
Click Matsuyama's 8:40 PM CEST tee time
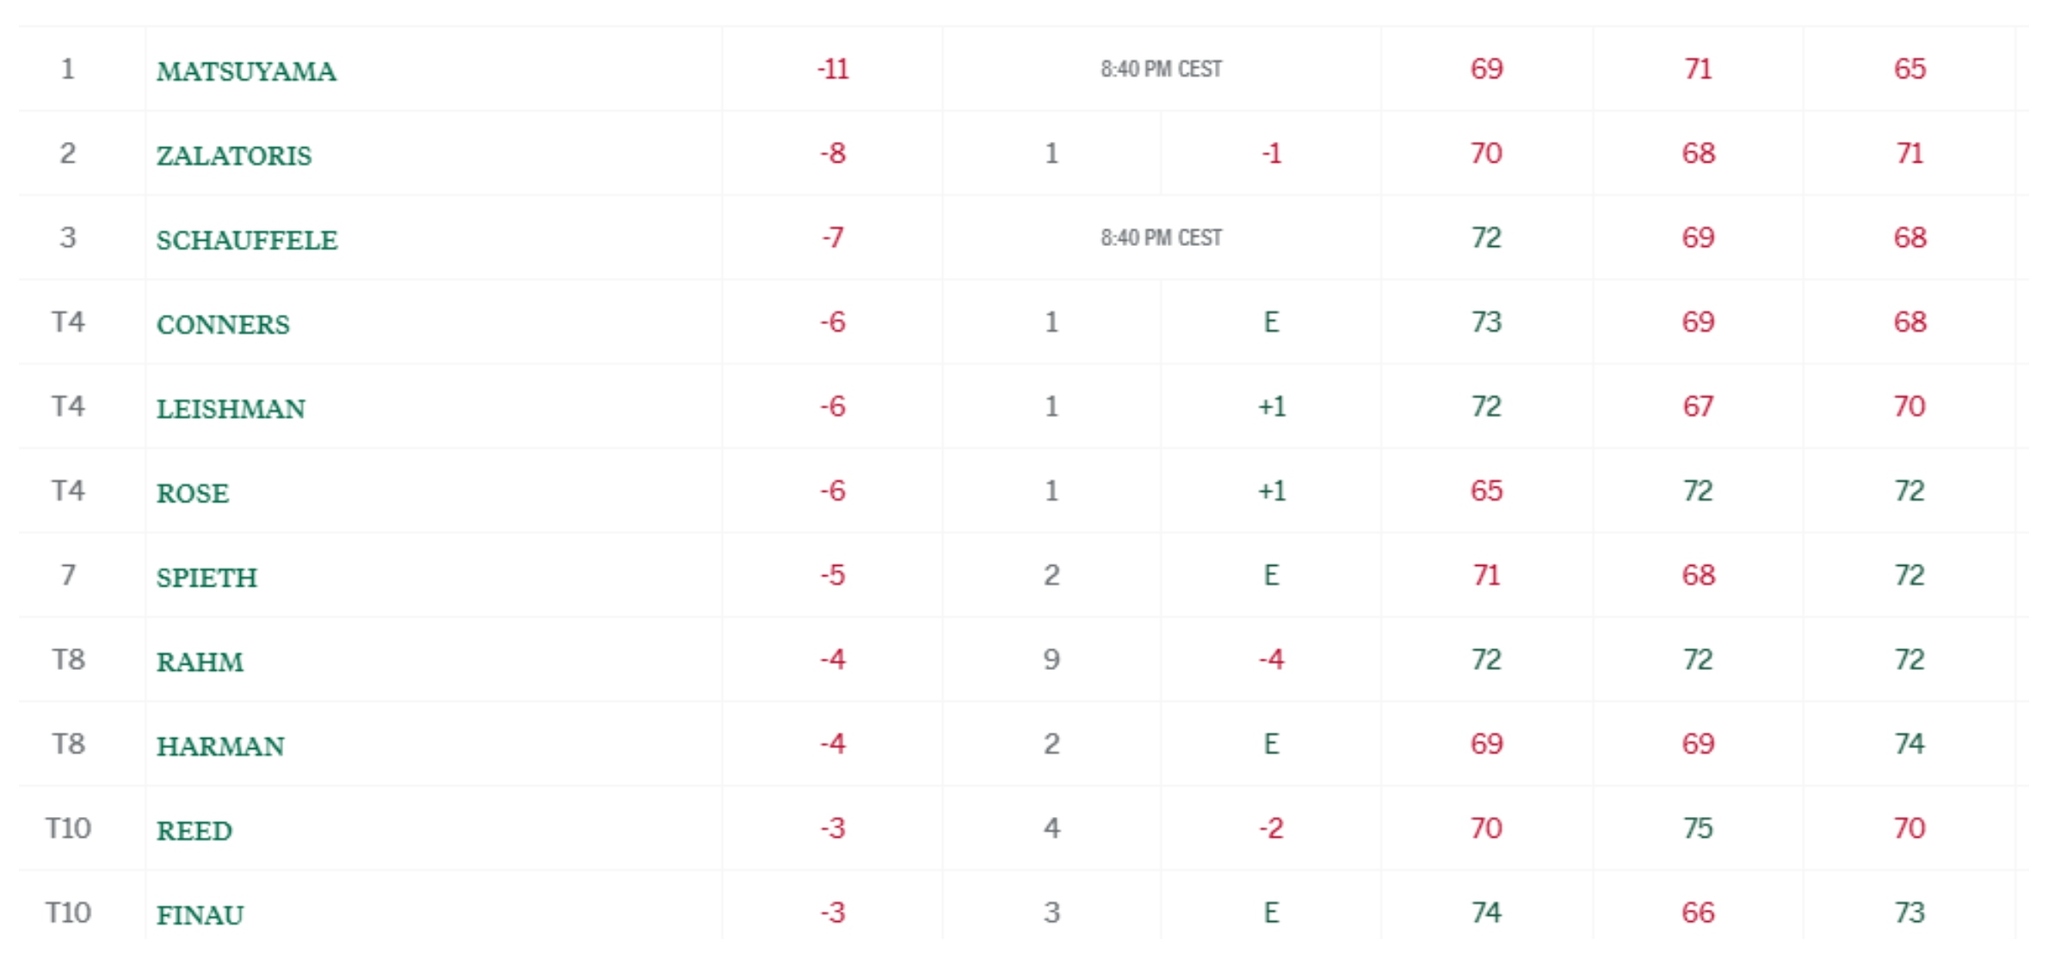pyautogui.click(x=1161, y=69)
